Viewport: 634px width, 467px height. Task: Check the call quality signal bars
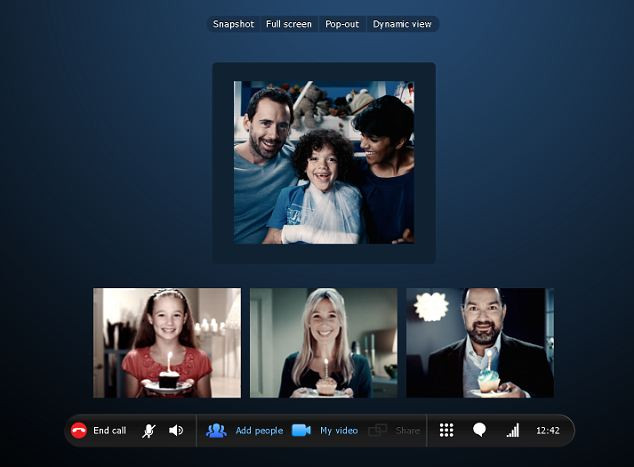513,431
